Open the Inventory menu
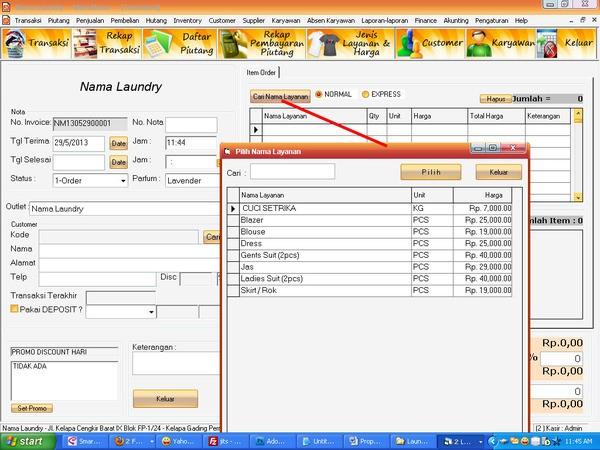600x450 pixels. pyautogui.click(x=187, y=20)
